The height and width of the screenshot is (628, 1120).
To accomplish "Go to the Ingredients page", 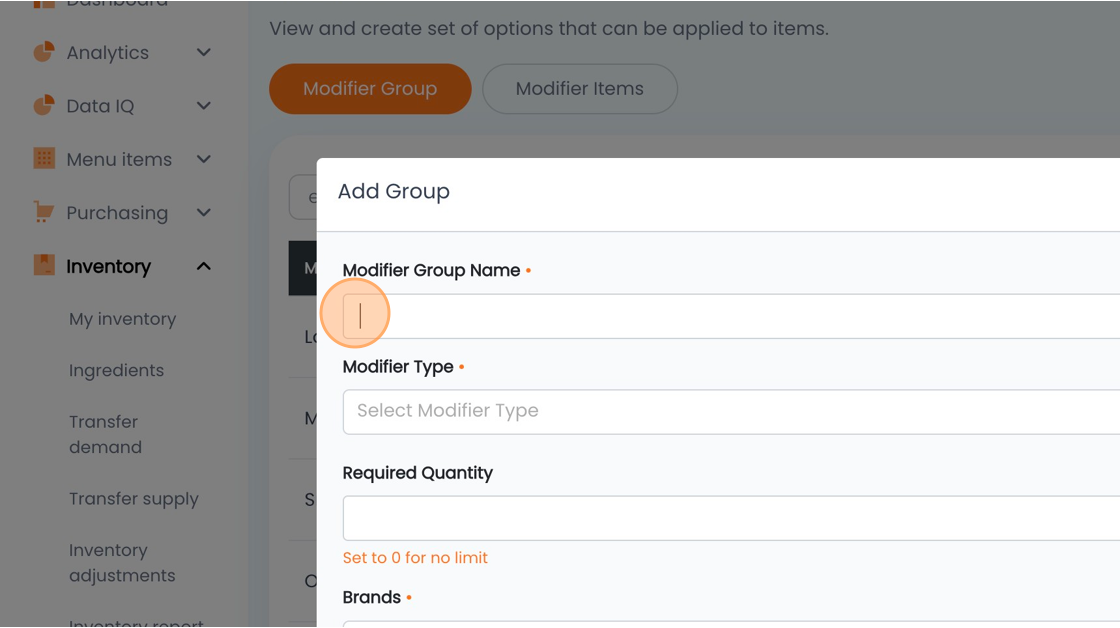I will (116, 370).
